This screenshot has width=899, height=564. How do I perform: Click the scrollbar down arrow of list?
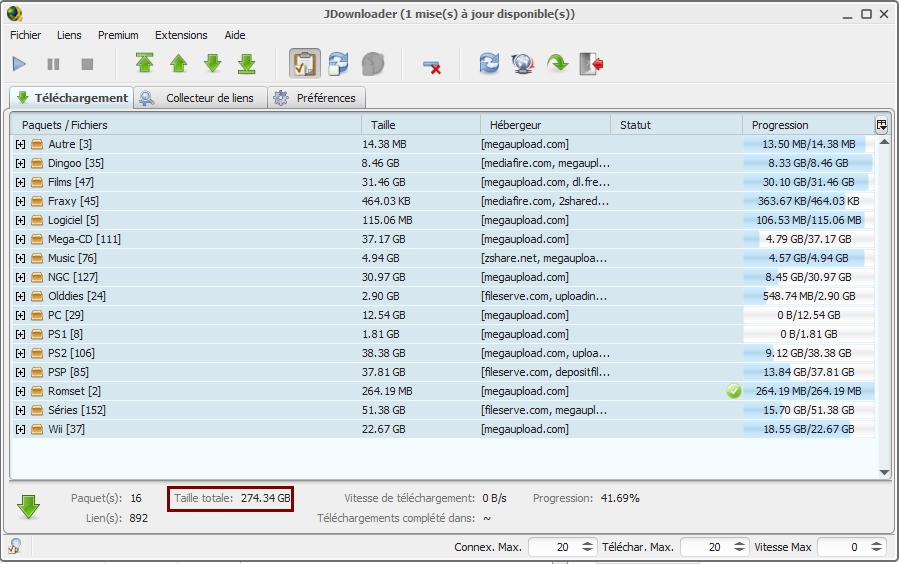884,472
